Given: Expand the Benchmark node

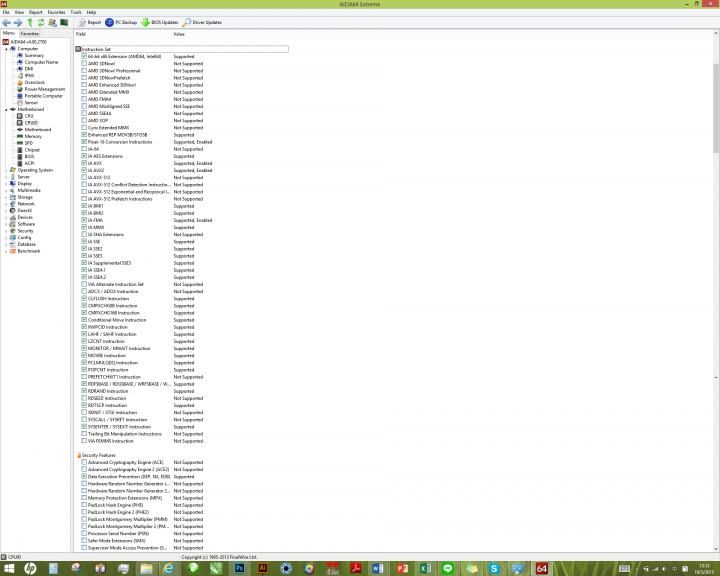Looking at the screenshot, I should 6,251.
